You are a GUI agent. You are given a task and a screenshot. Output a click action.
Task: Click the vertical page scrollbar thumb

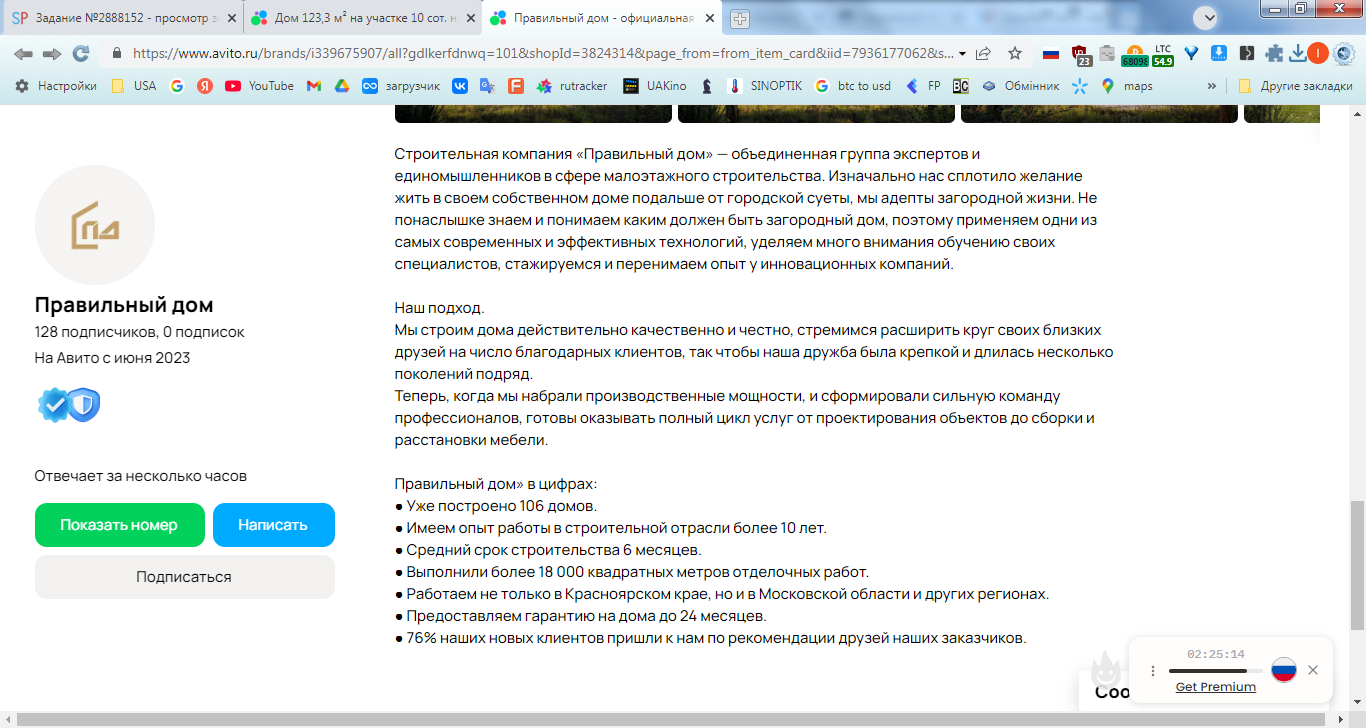tap(1357, 564)
